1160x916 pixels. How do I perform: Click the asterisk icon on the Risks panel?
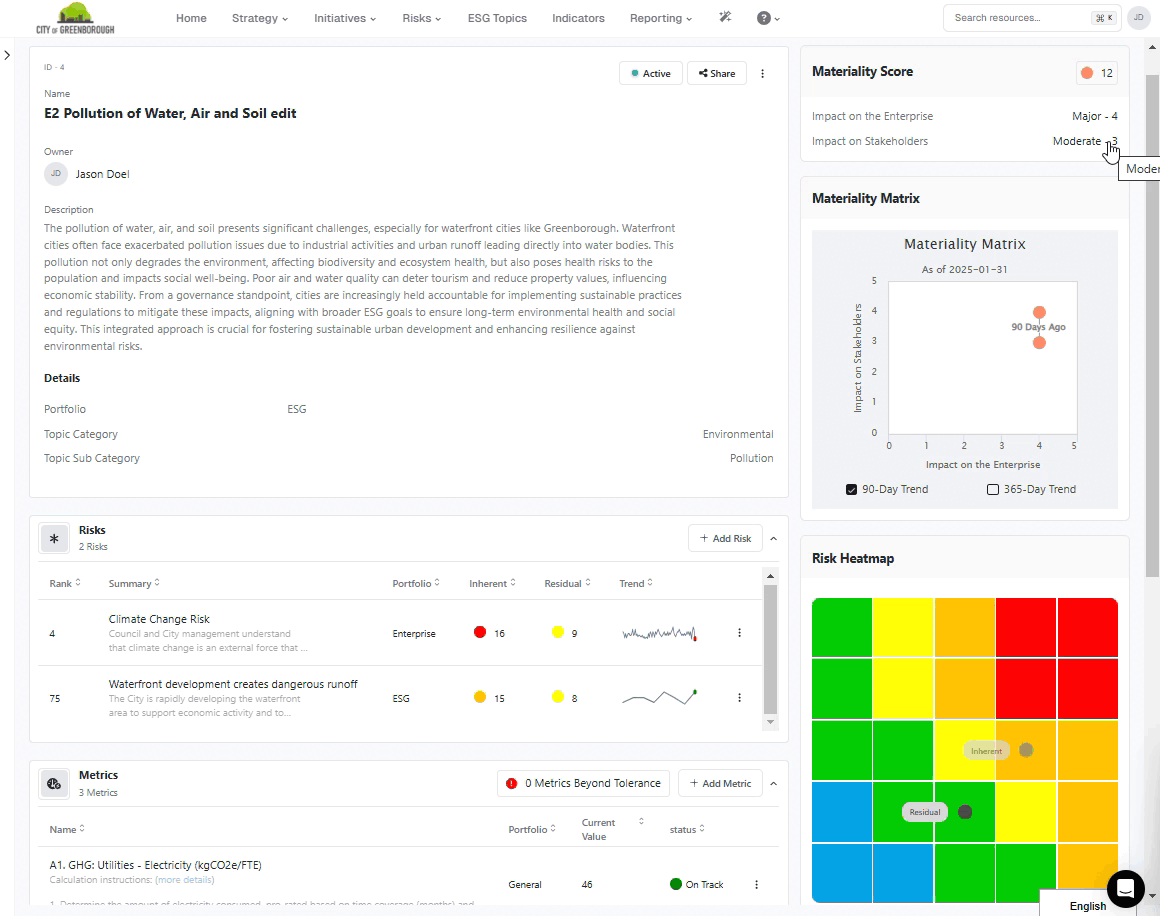(54, 538)
